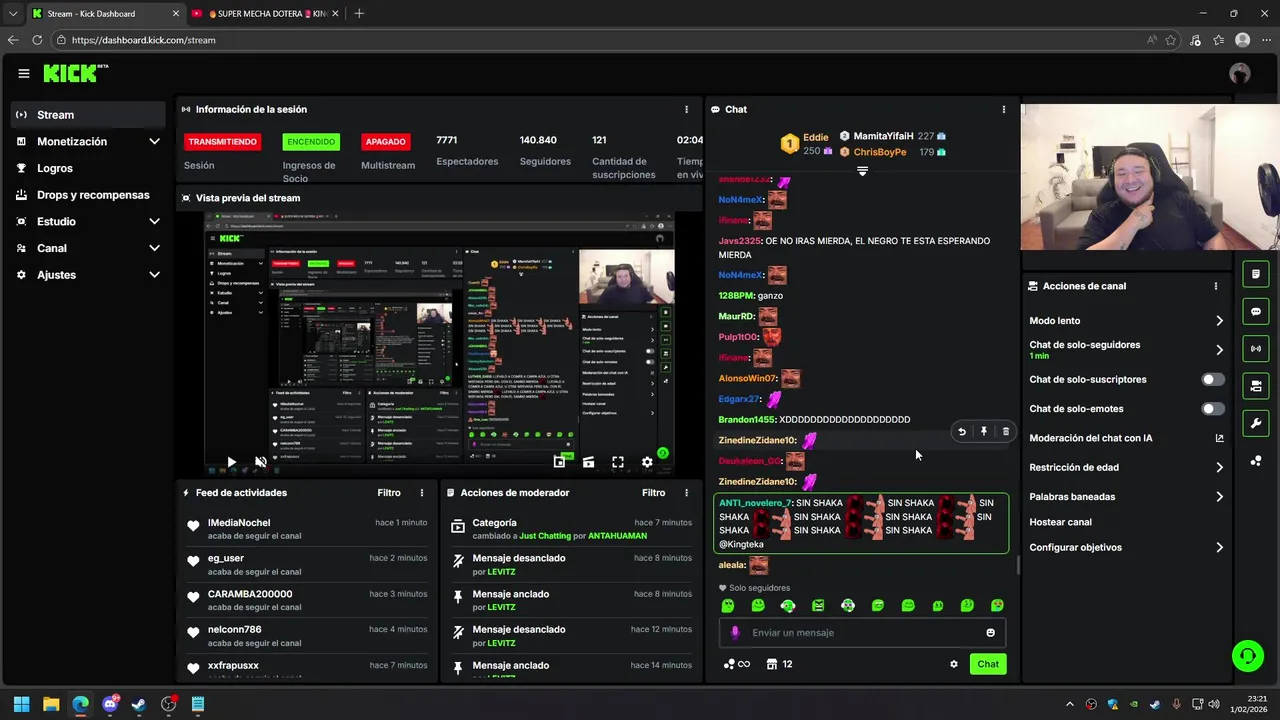Open a new browser tab
The height and width of the screenshot is (720, 1280).
[x=359, y=13]
